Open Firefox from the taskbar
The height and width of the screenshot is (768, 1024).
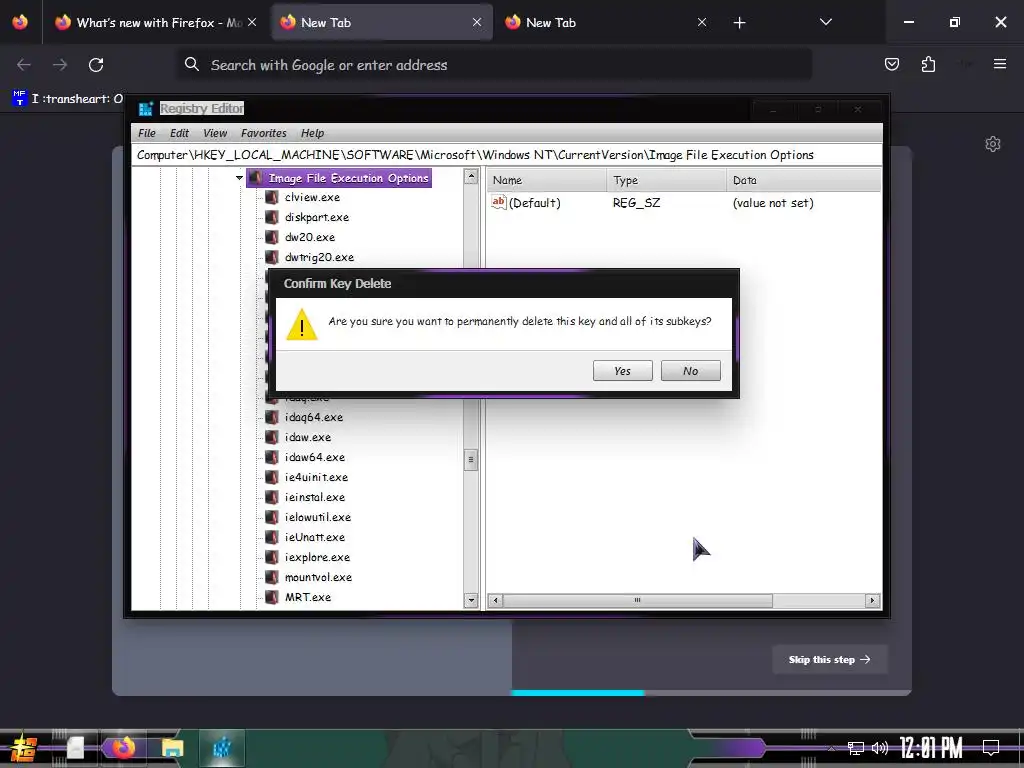pyautogui.click(x=123, y=748)
